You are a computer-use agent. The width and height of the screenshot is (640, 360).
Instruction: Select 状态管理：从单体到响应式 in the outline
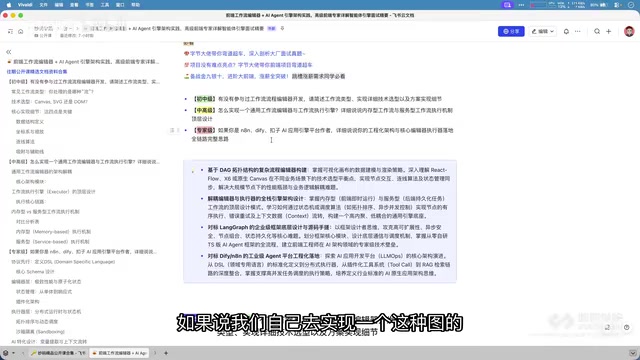[44, 292]
